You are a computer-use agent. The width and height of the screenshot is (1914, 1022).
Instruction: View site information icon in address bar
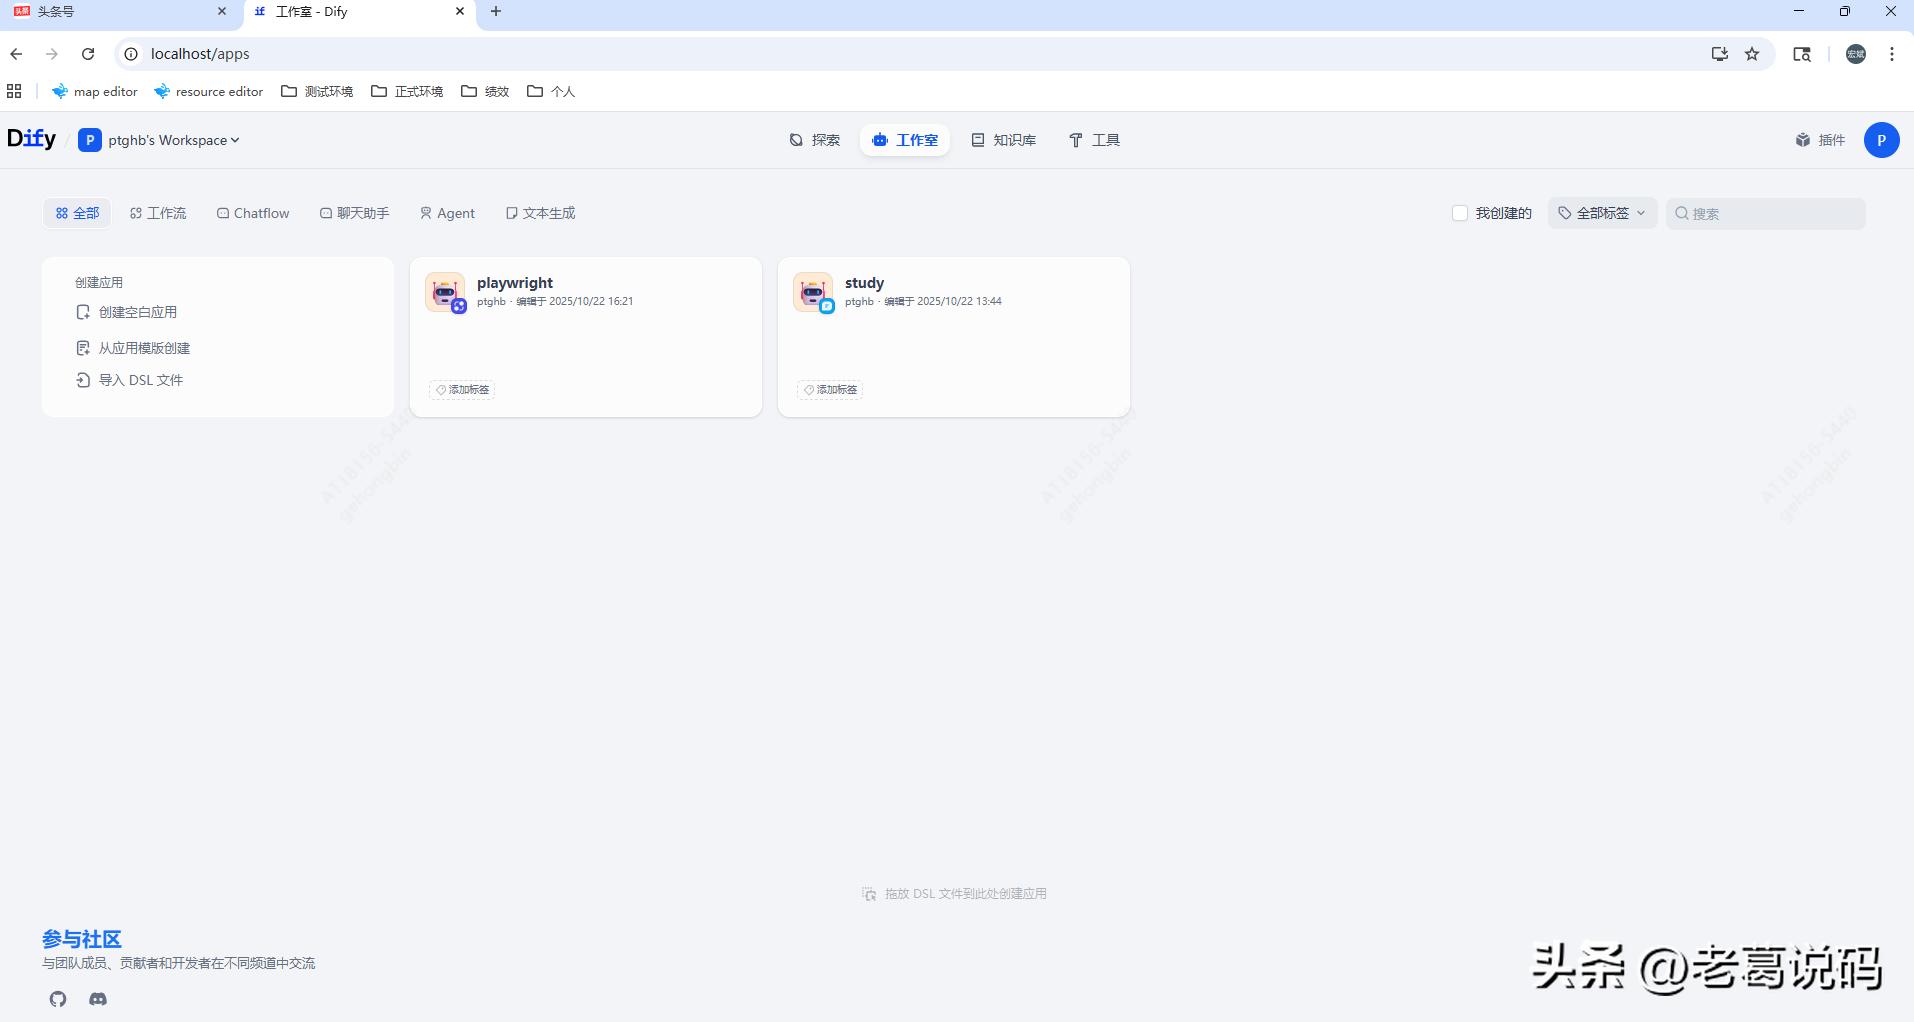pos(131,54)
